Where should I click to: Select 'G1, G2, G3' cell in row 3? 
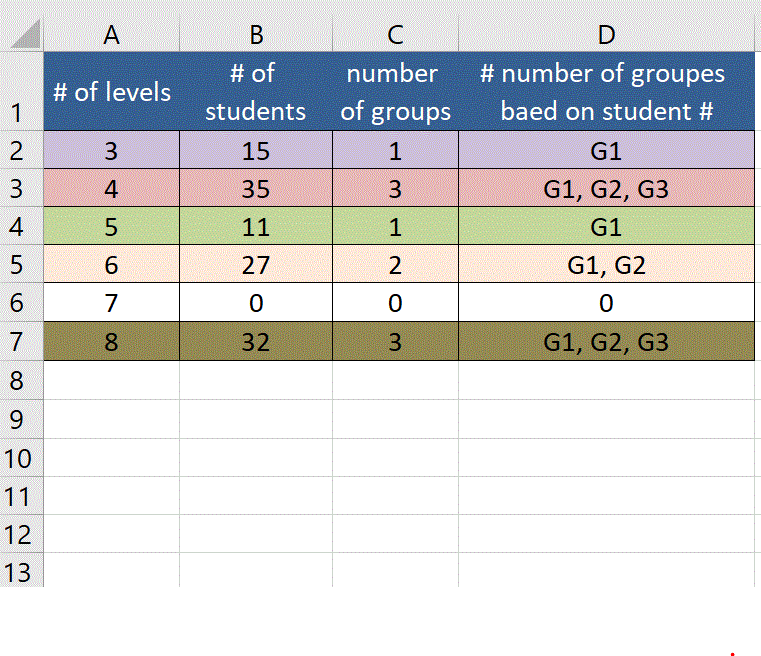607,188
